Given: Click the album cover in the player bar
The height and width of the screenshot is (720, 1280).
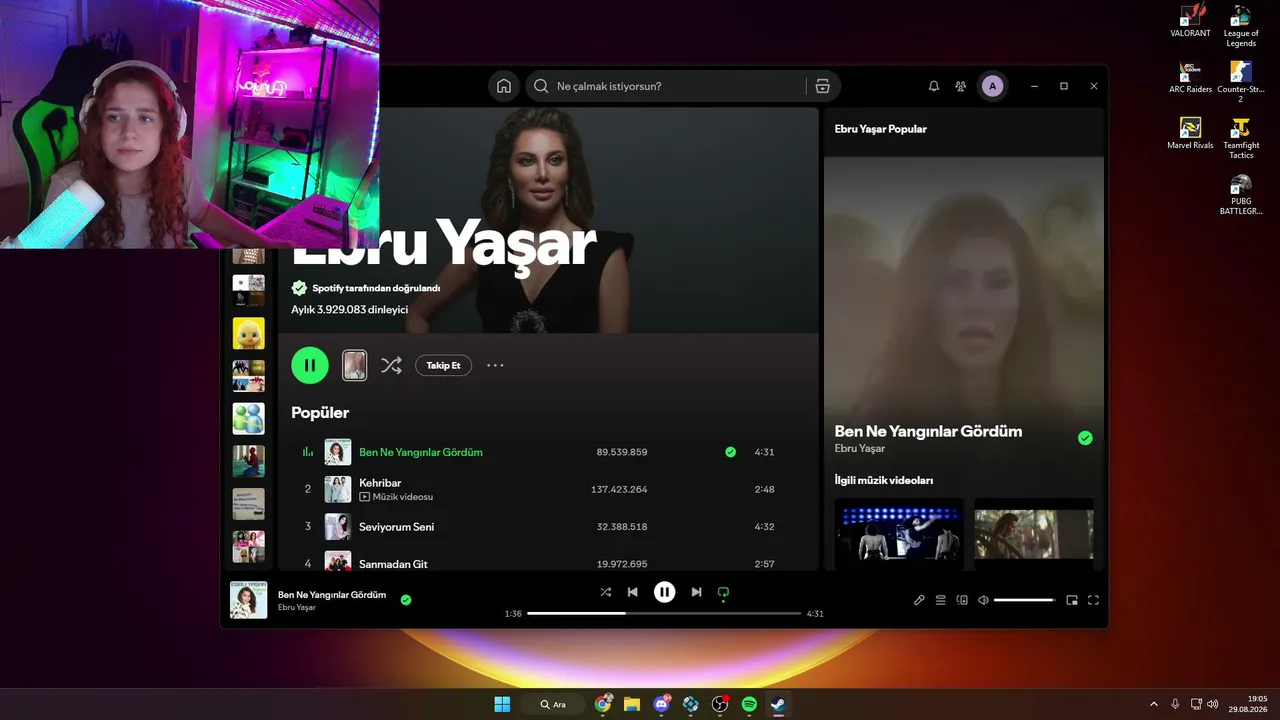Looking at the screenshot, I should (x=249, y=600).
